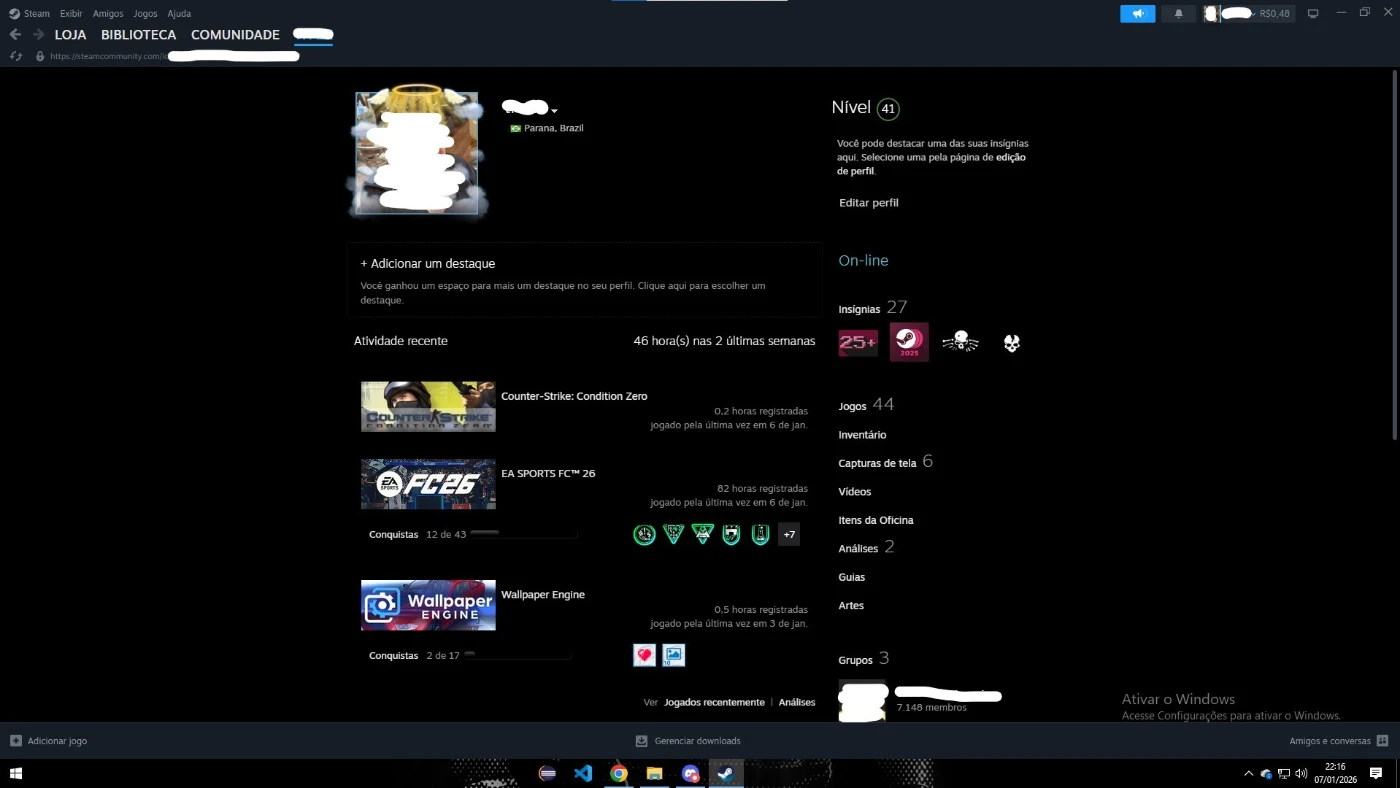This screenshot has height=788, width=1400.
Task: Expand the profile name dropdown arrow
Action: click(x=554, y=111)
